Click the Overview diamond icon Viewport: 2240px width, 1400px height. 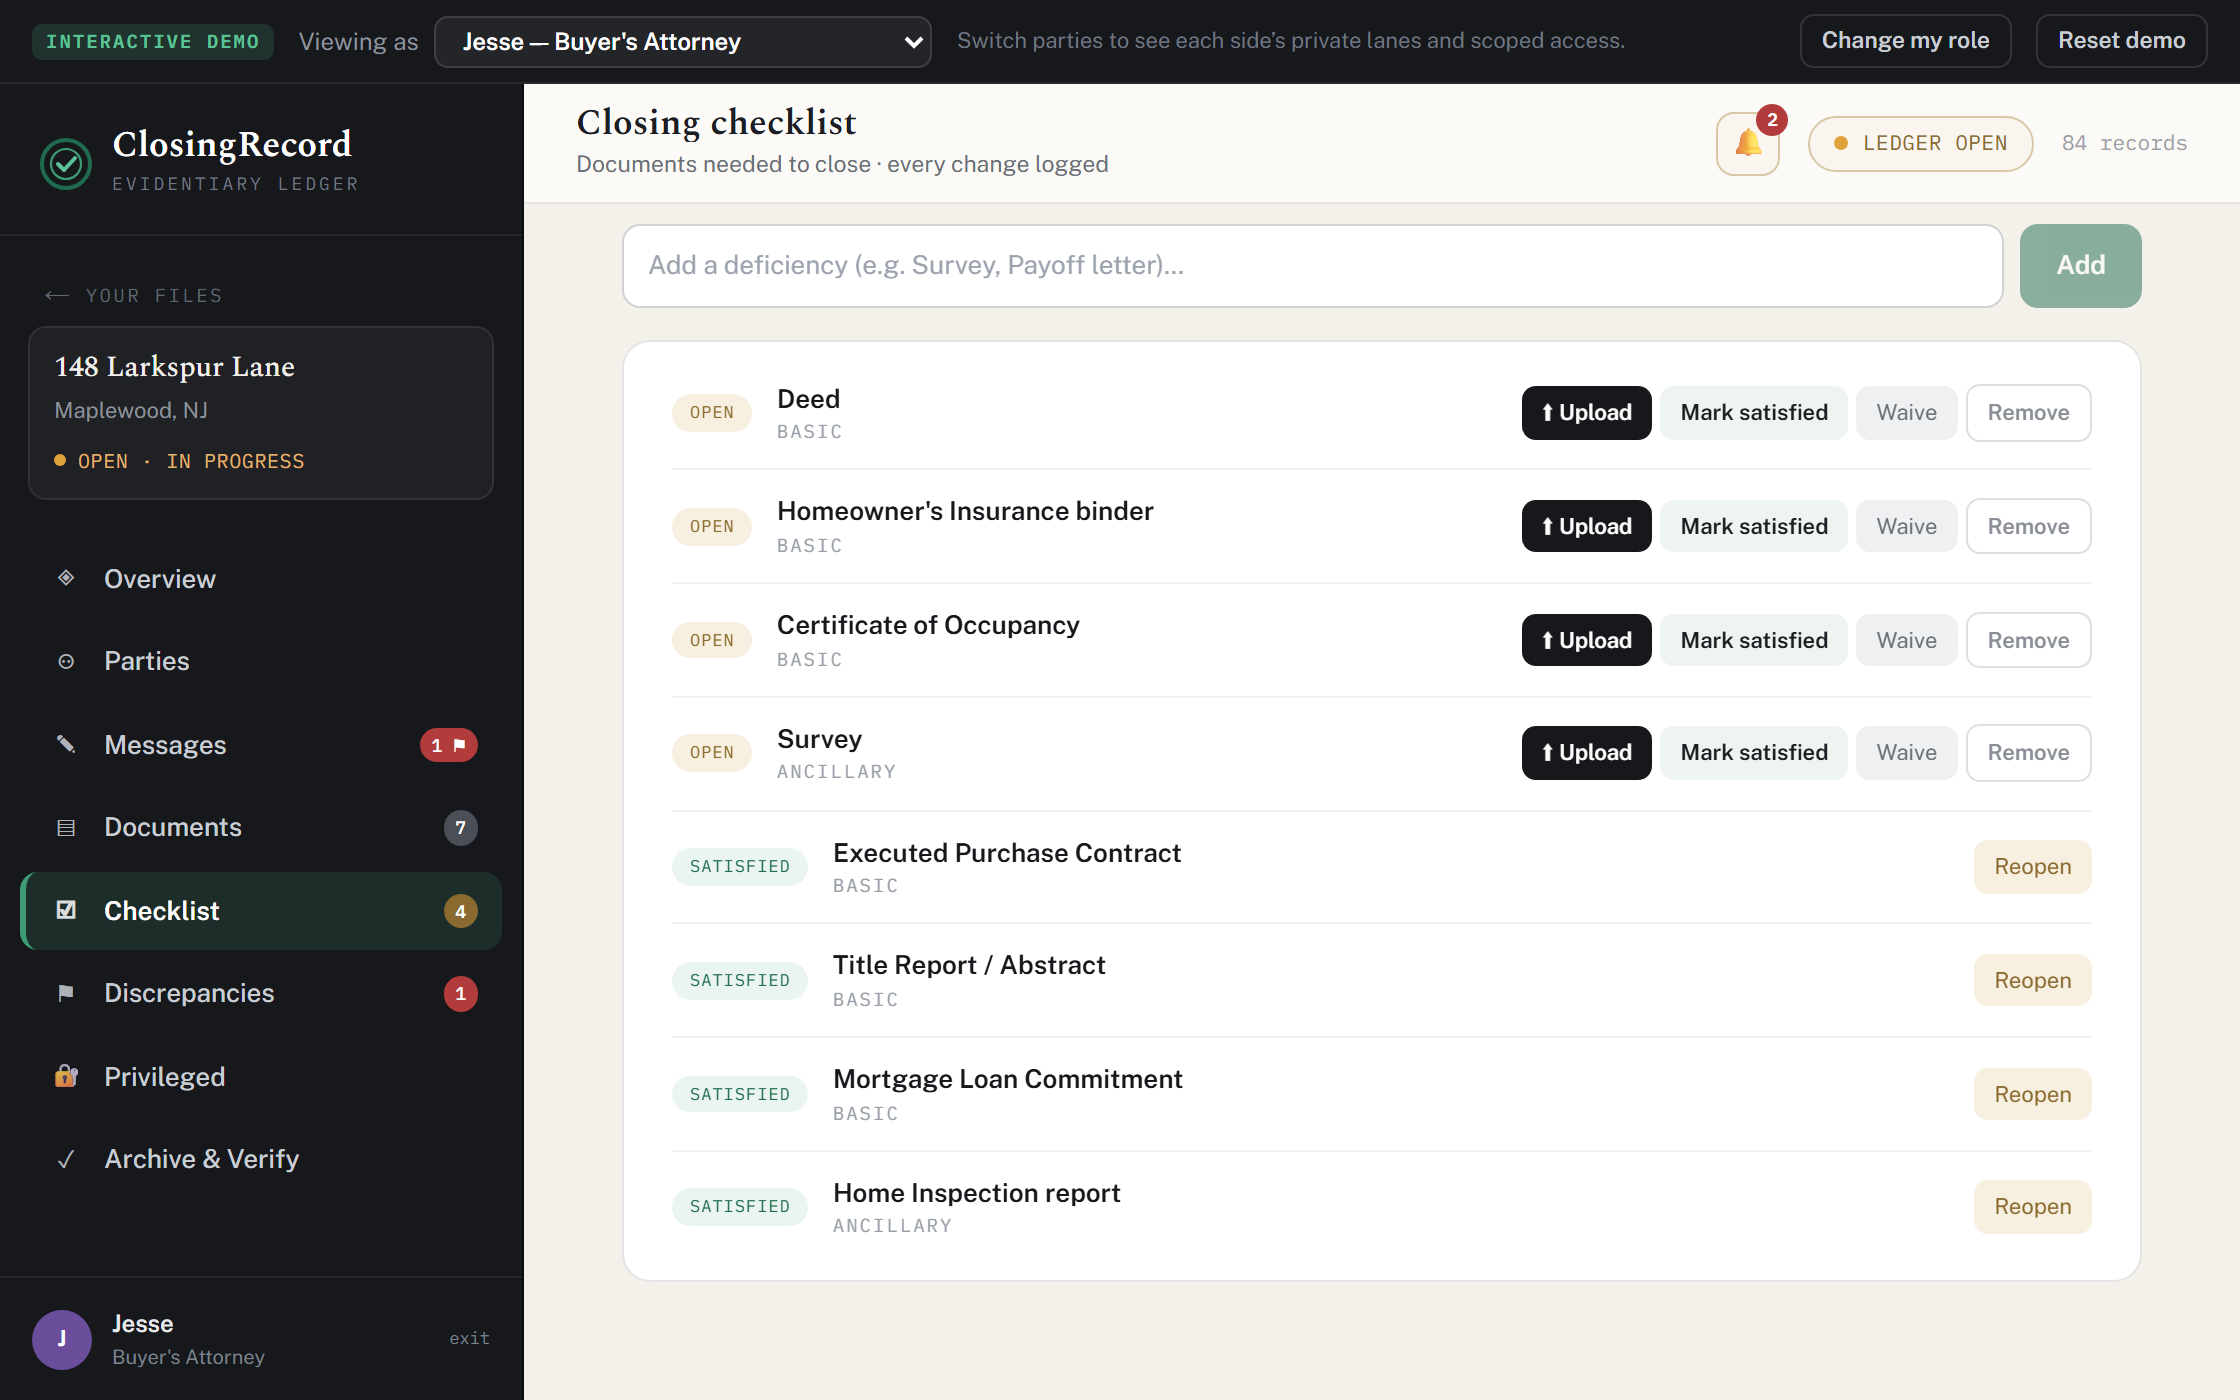66,578
